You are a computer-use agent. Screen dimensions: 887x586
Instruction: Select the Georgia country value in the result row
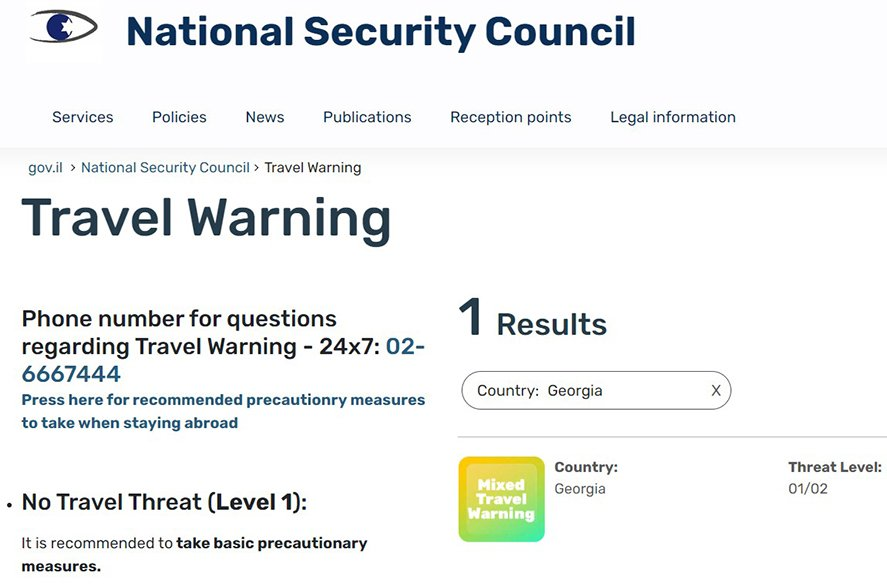click(580, 489)
